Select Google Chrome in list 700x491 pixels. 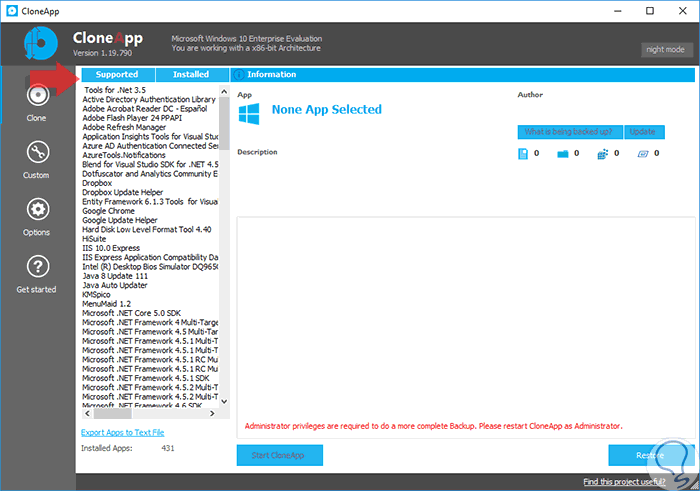coord(108,211)
